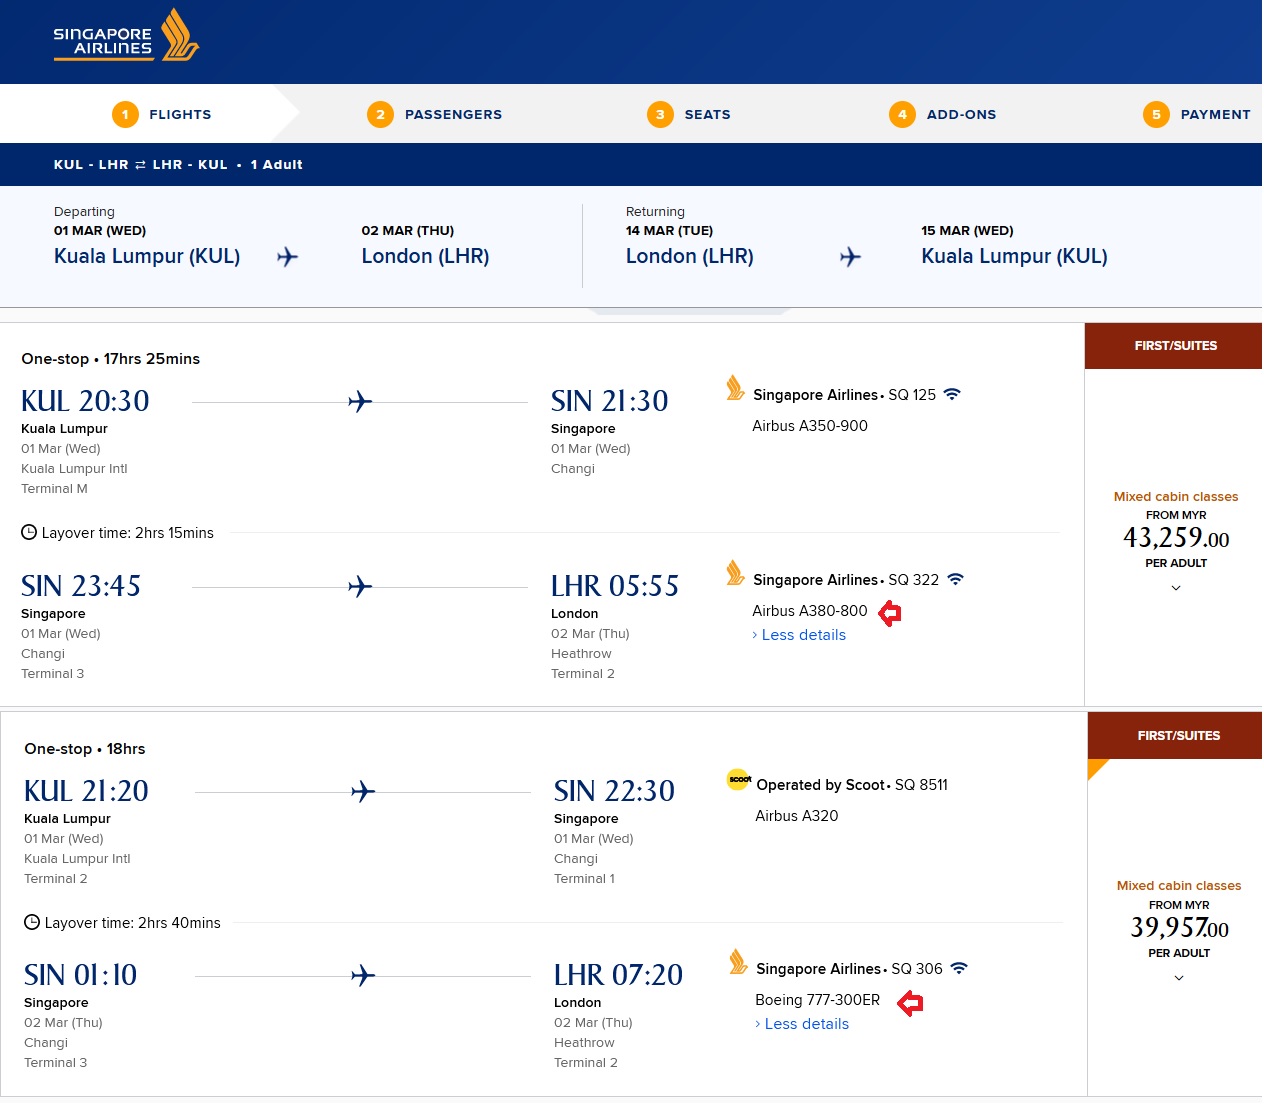Click the Wi-Fi icon beside SQ 125
This screenshot has height=1104, width=1264.
[952, 394]
